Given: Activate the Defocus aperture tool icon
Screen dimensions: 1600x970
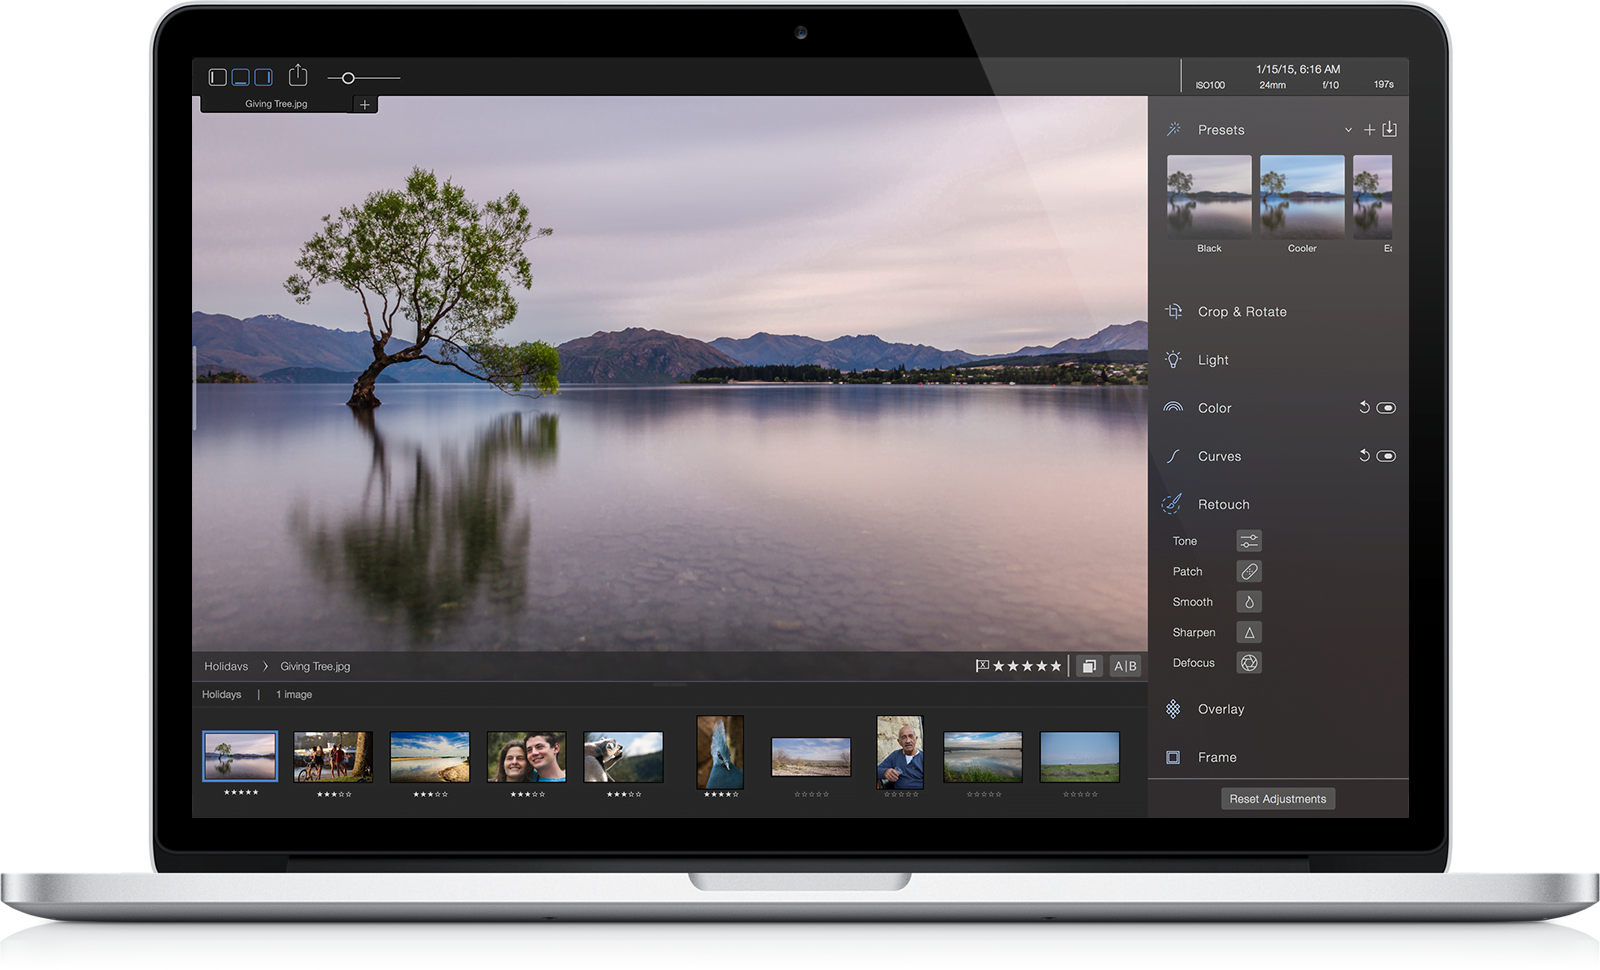Looking at the screenshot, I should (1249, 663).
